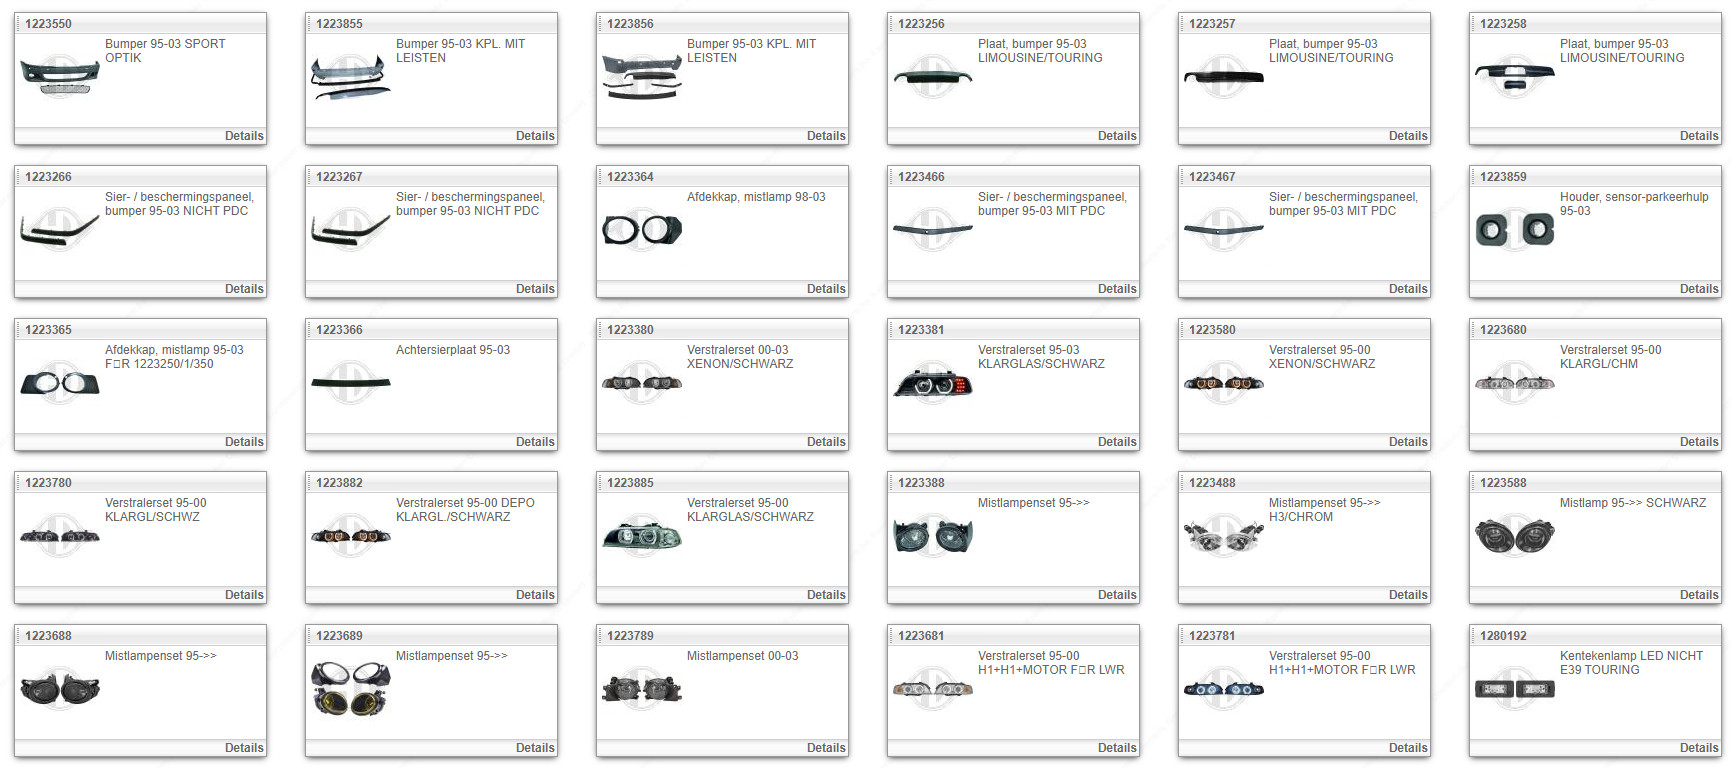The image size is (1731, 768).
Task: Click the 1223588 black fog lamp image
Action: click(x=1515, y=536)
